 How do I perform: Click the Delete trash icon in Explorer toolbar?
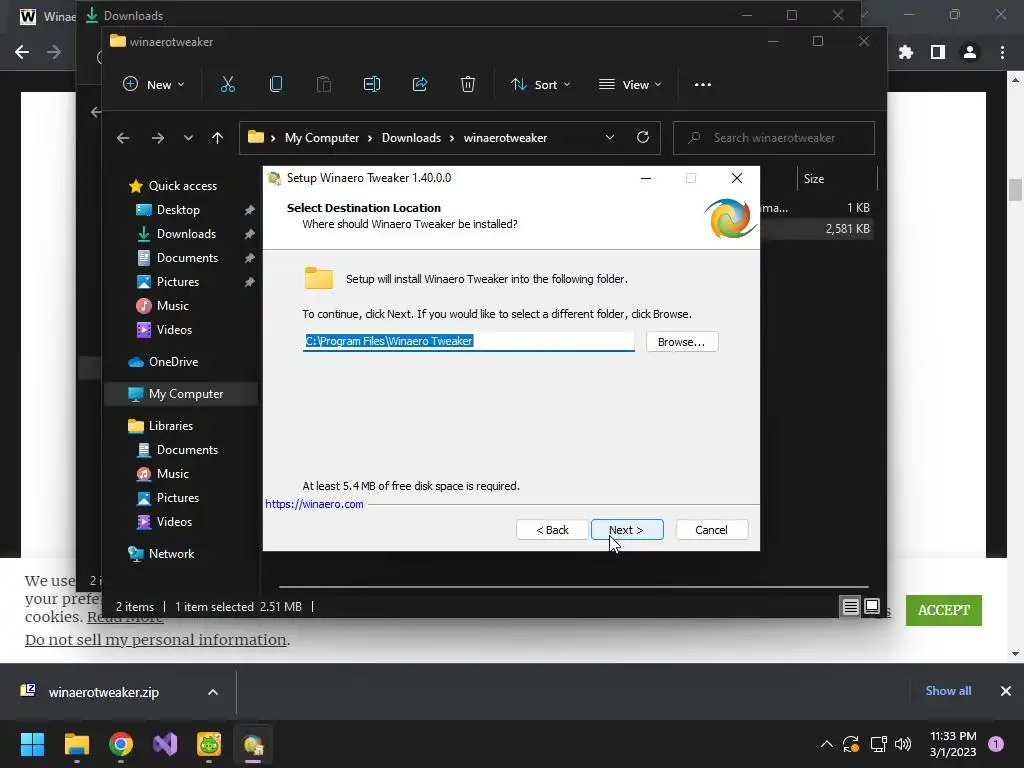468,84
